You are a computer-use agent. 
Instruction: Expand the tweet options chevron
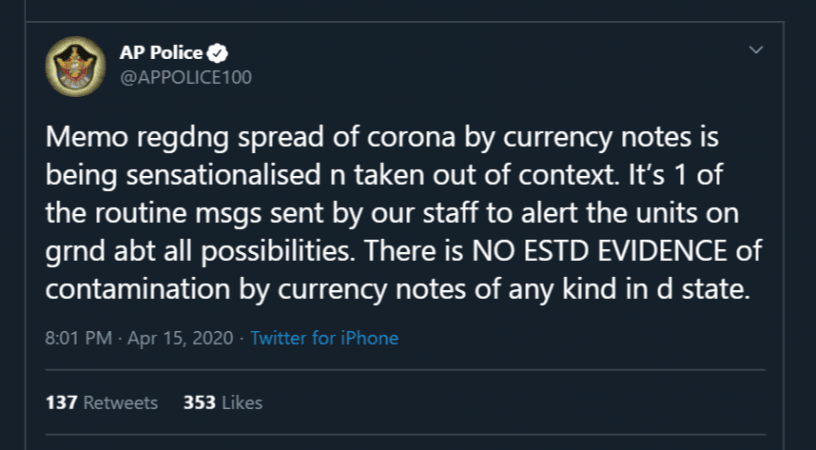click(755, 50)
